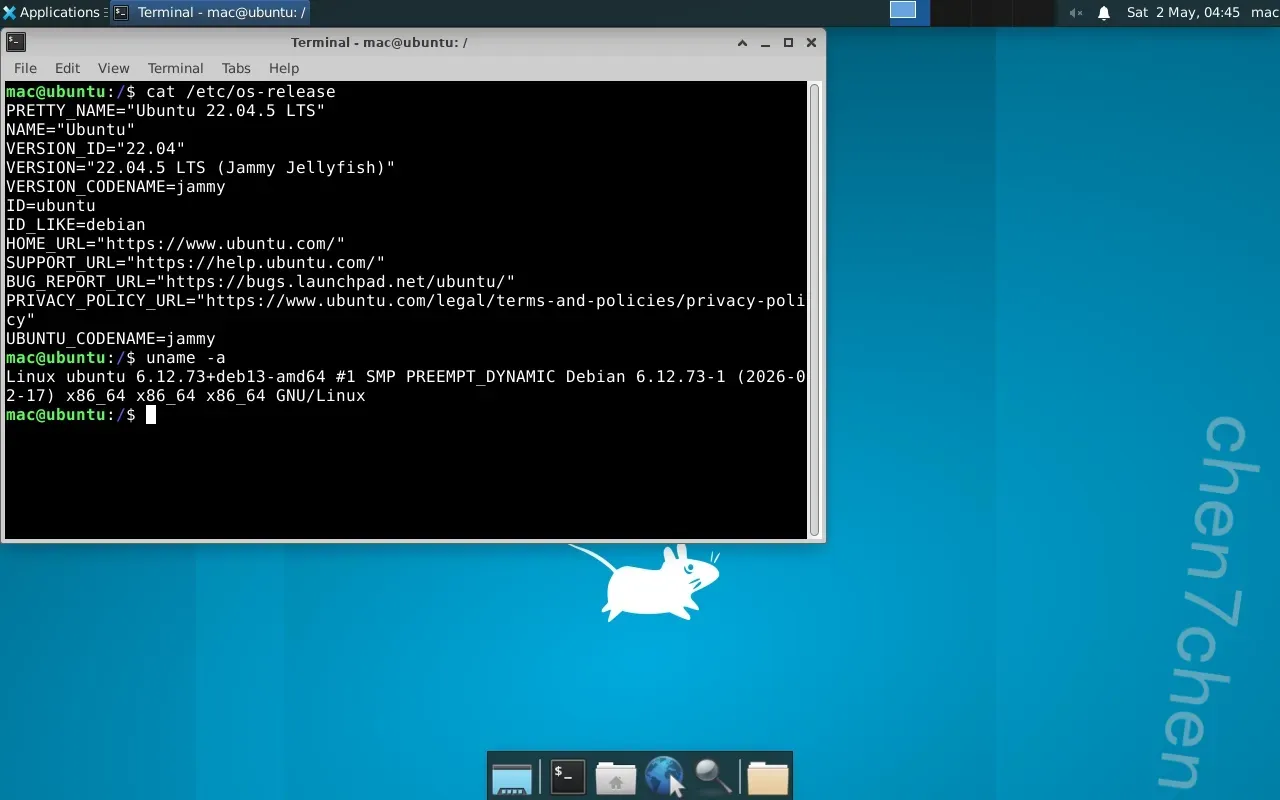
Task: Click the PRIVACY_POLICY_URL line
Action: tap(406, 310)
